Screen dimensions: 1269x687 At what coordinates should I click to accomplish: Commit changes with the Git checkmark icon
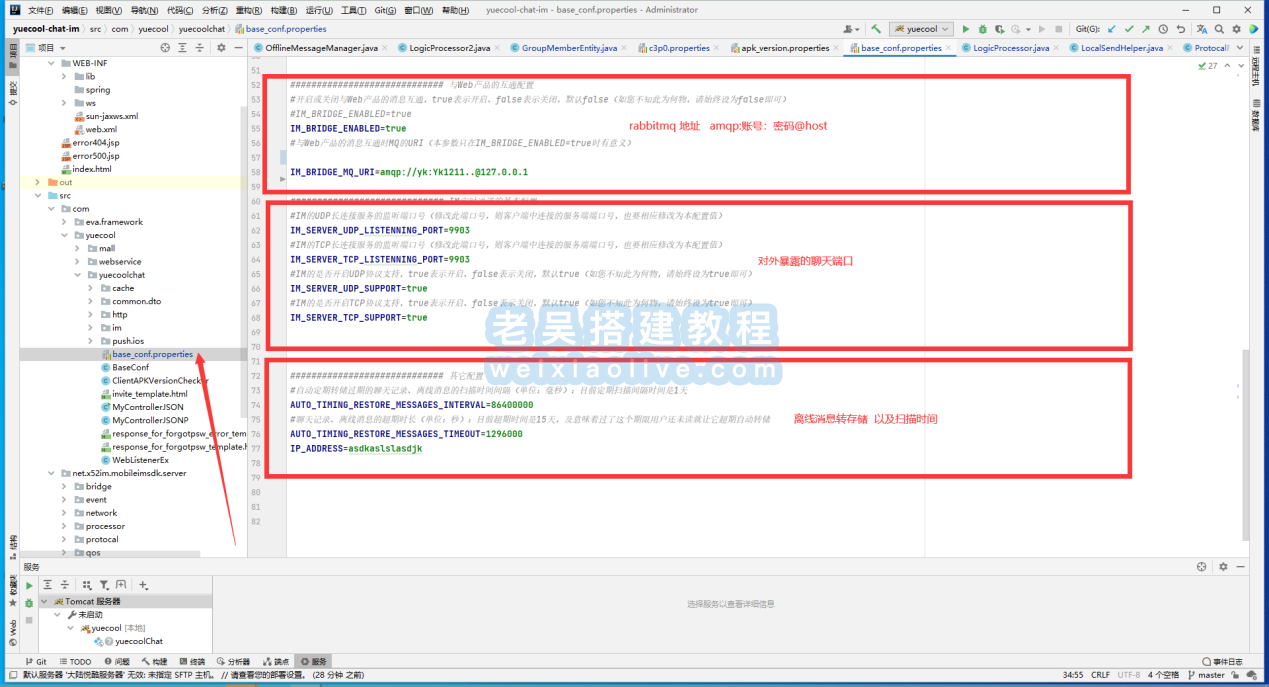tap(1128, 29)
